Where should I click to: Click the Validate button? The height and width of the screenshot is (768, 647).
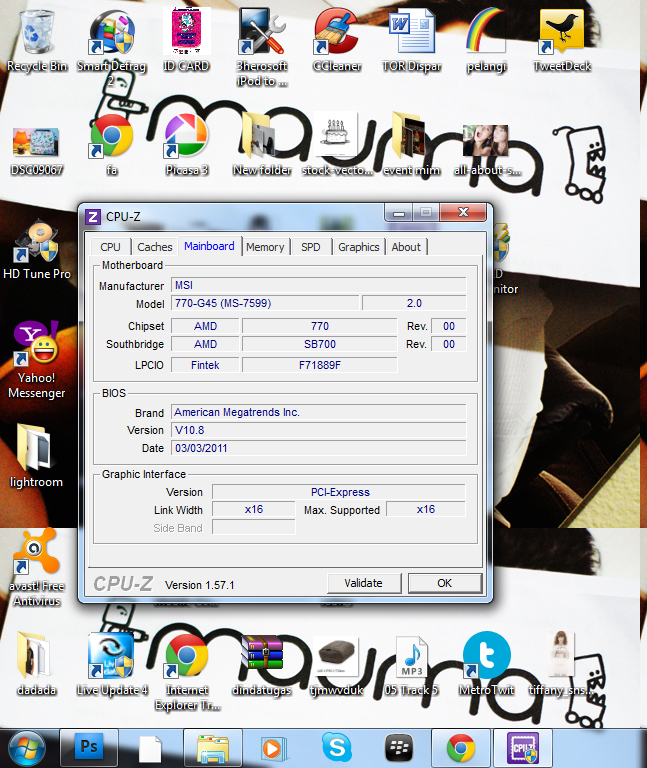coord(363,583)
